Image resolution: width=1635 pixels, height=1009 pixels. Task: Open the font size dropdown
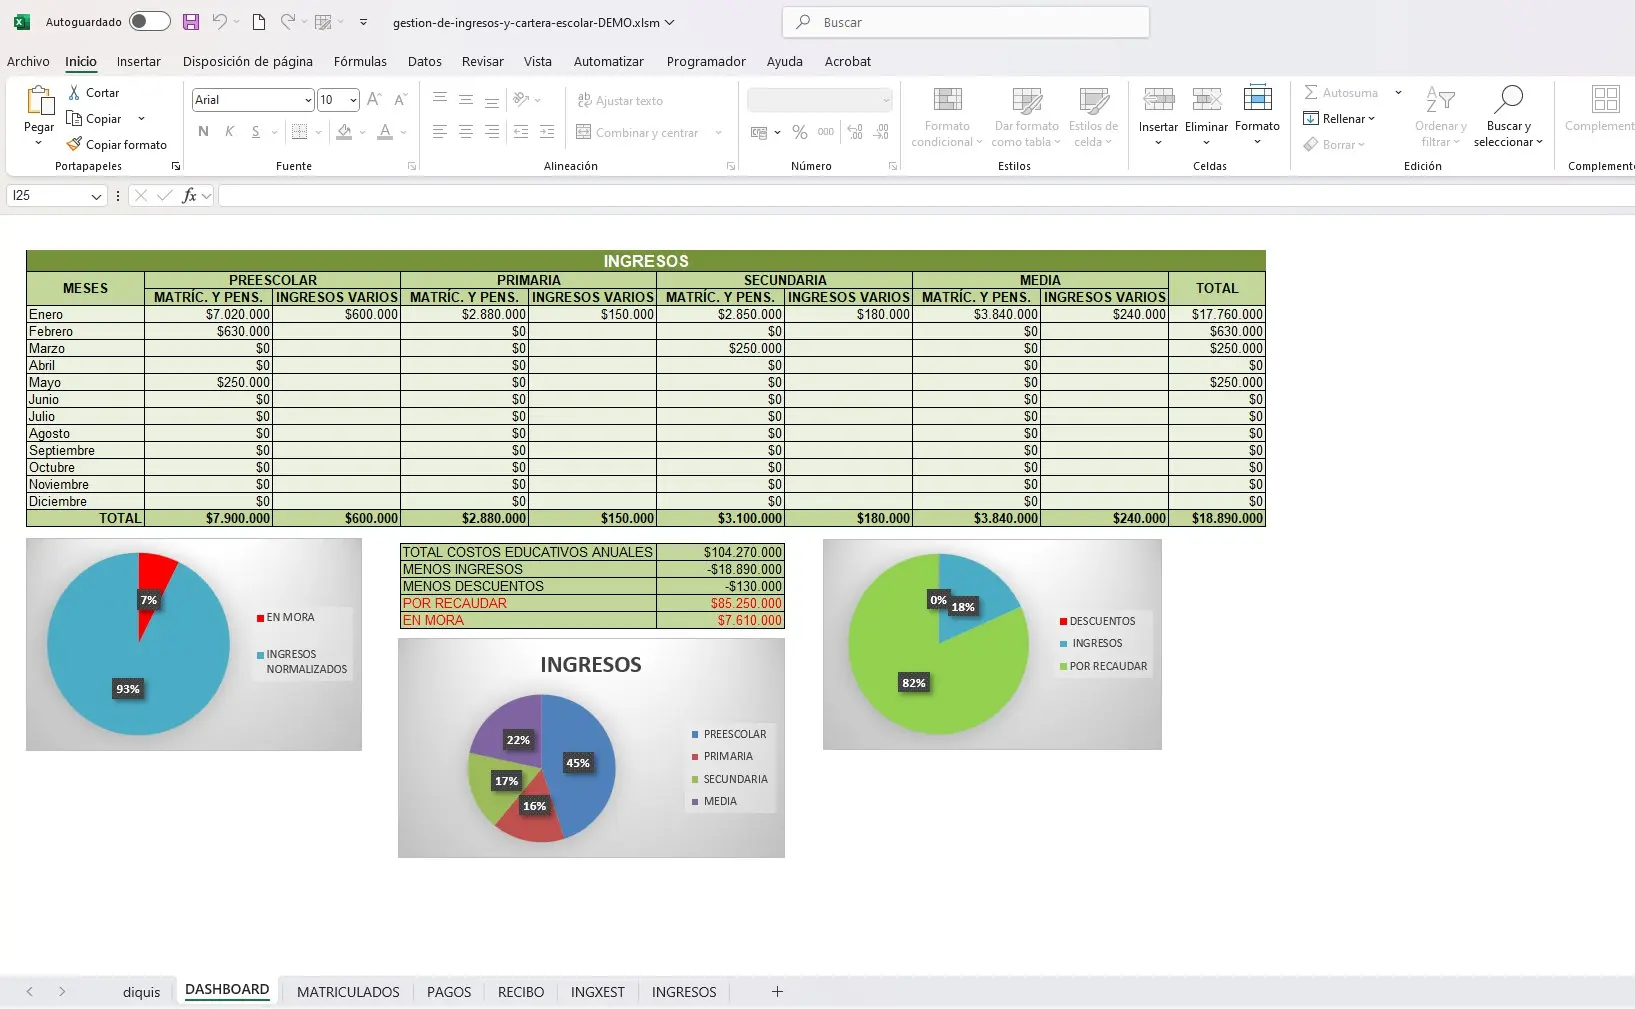(x=353, y=100)
